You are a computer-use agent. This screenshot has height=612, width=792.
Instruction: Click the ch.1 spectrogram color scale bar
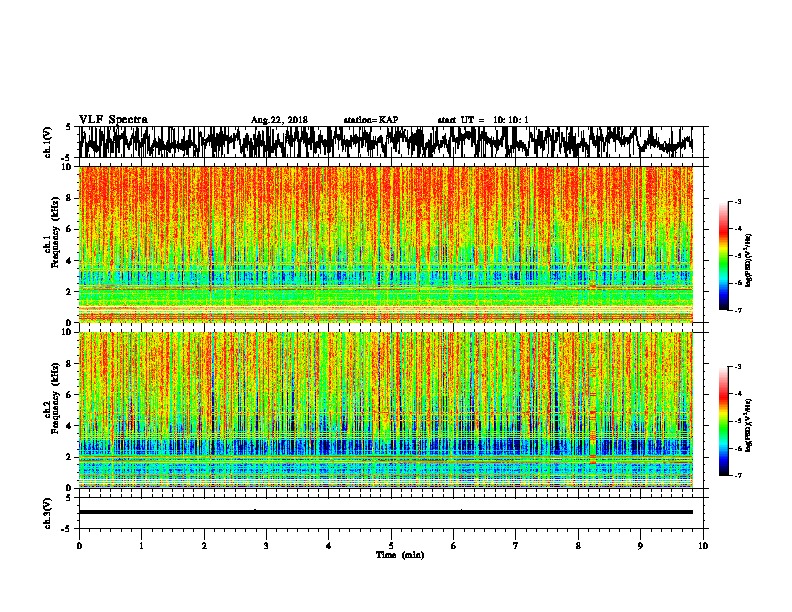tap(723, 256)
